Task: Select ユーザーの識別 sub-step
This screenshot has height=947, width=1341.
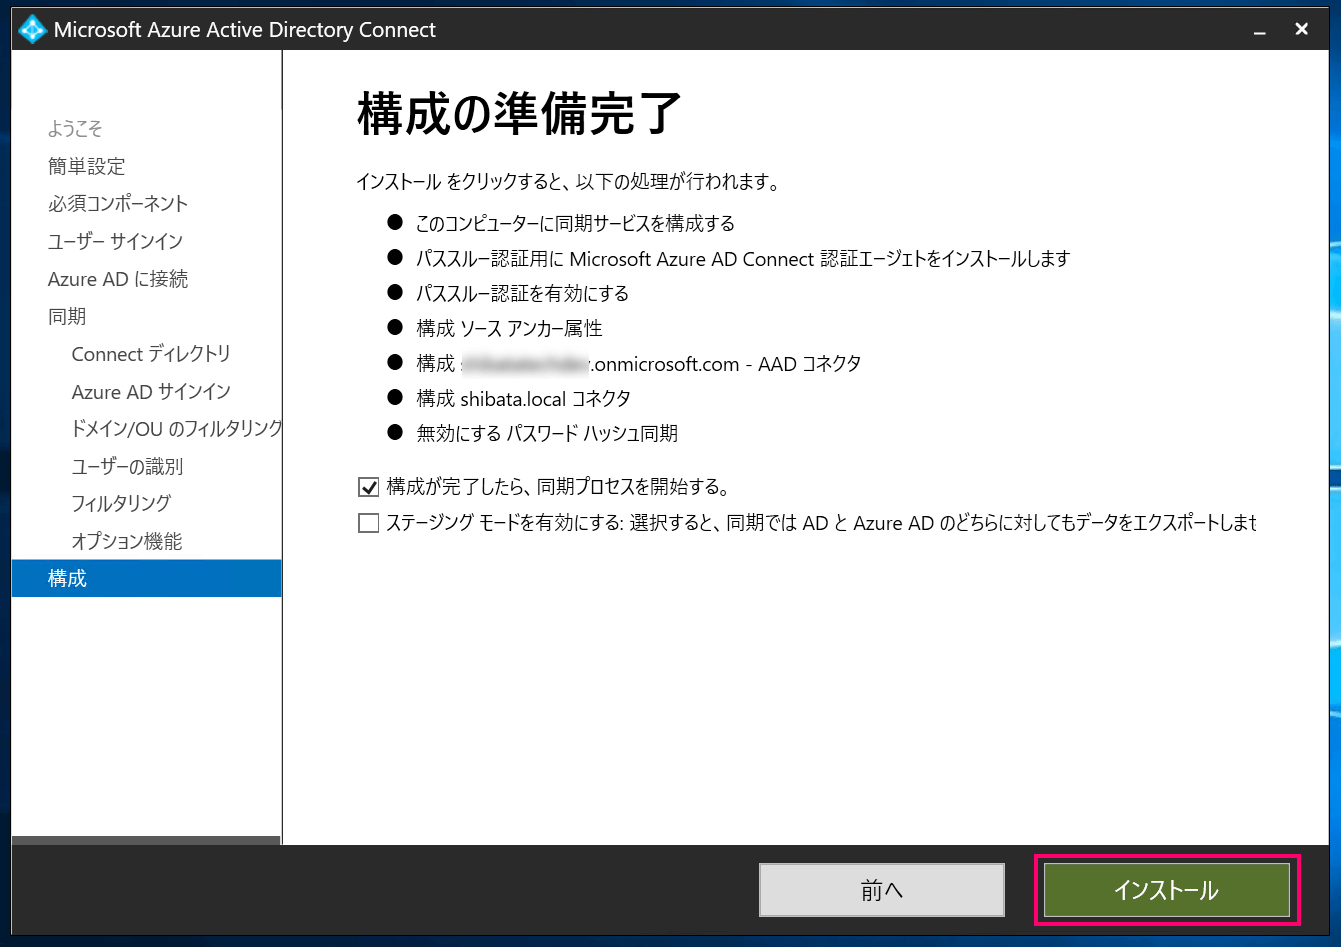Action: (127, 467)
